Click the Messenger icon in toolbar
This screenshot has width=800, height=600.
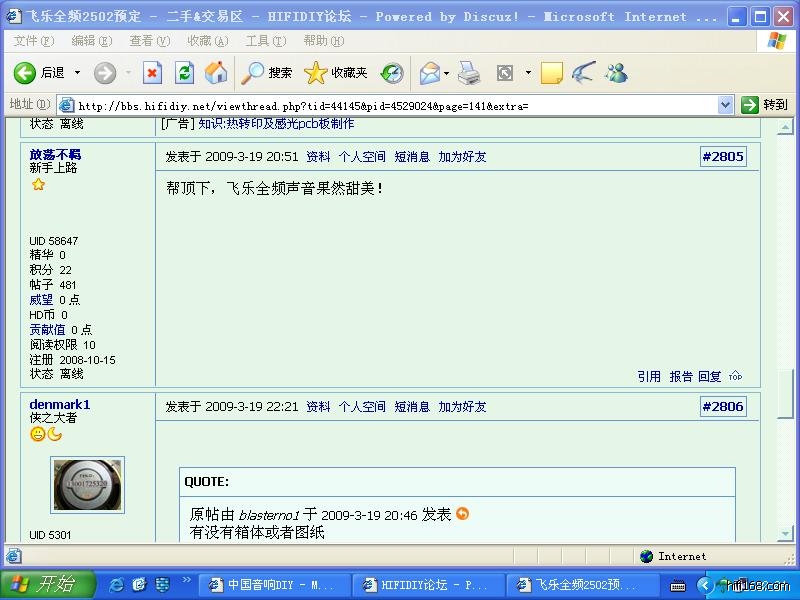pyautogui.click(x=616, y=73)
